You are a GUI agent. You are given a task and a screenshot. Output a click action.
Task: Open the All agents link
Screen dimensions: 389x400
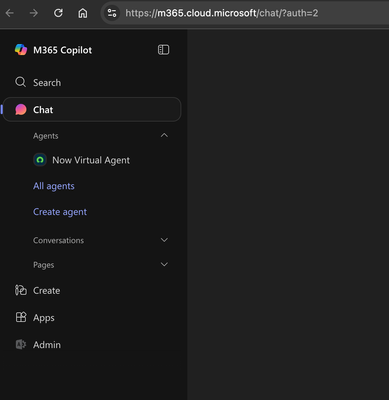pyautogui.click(x=54, y=186)
